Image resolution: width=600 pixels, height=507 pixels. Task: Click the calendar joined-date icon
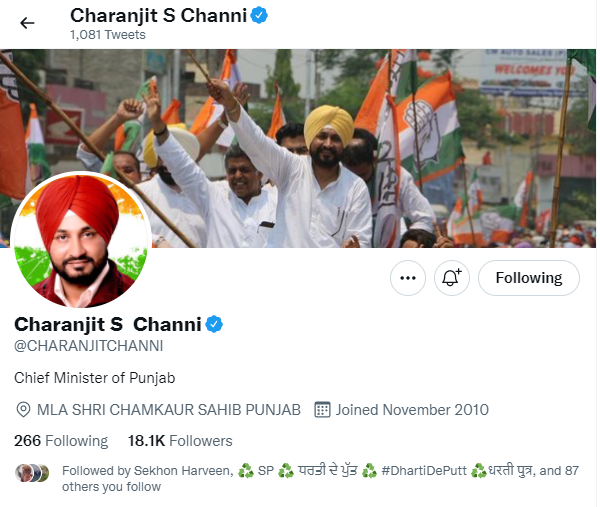pos(322,409)
